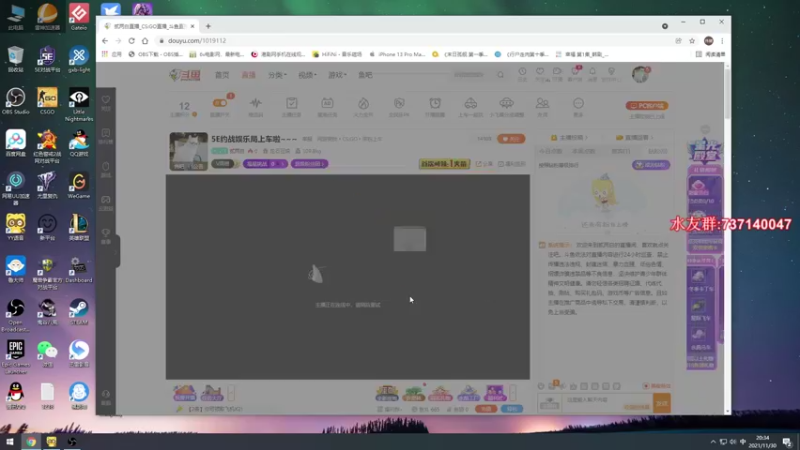Open the notification center in the taskbar

click(x=787, y=442)
